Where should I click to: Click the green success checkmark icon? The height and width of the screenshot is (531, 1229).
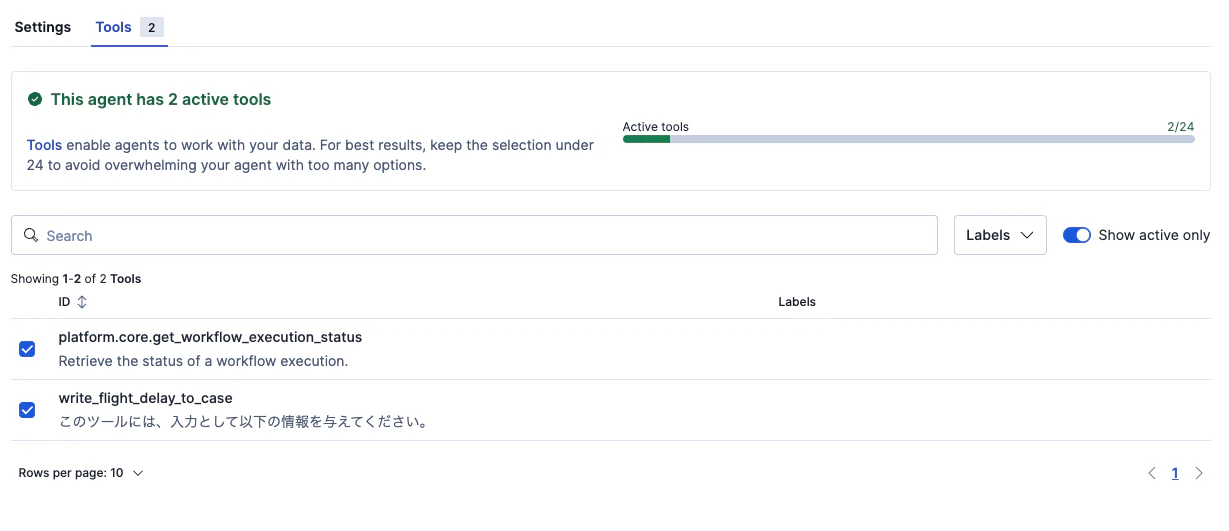35,99
